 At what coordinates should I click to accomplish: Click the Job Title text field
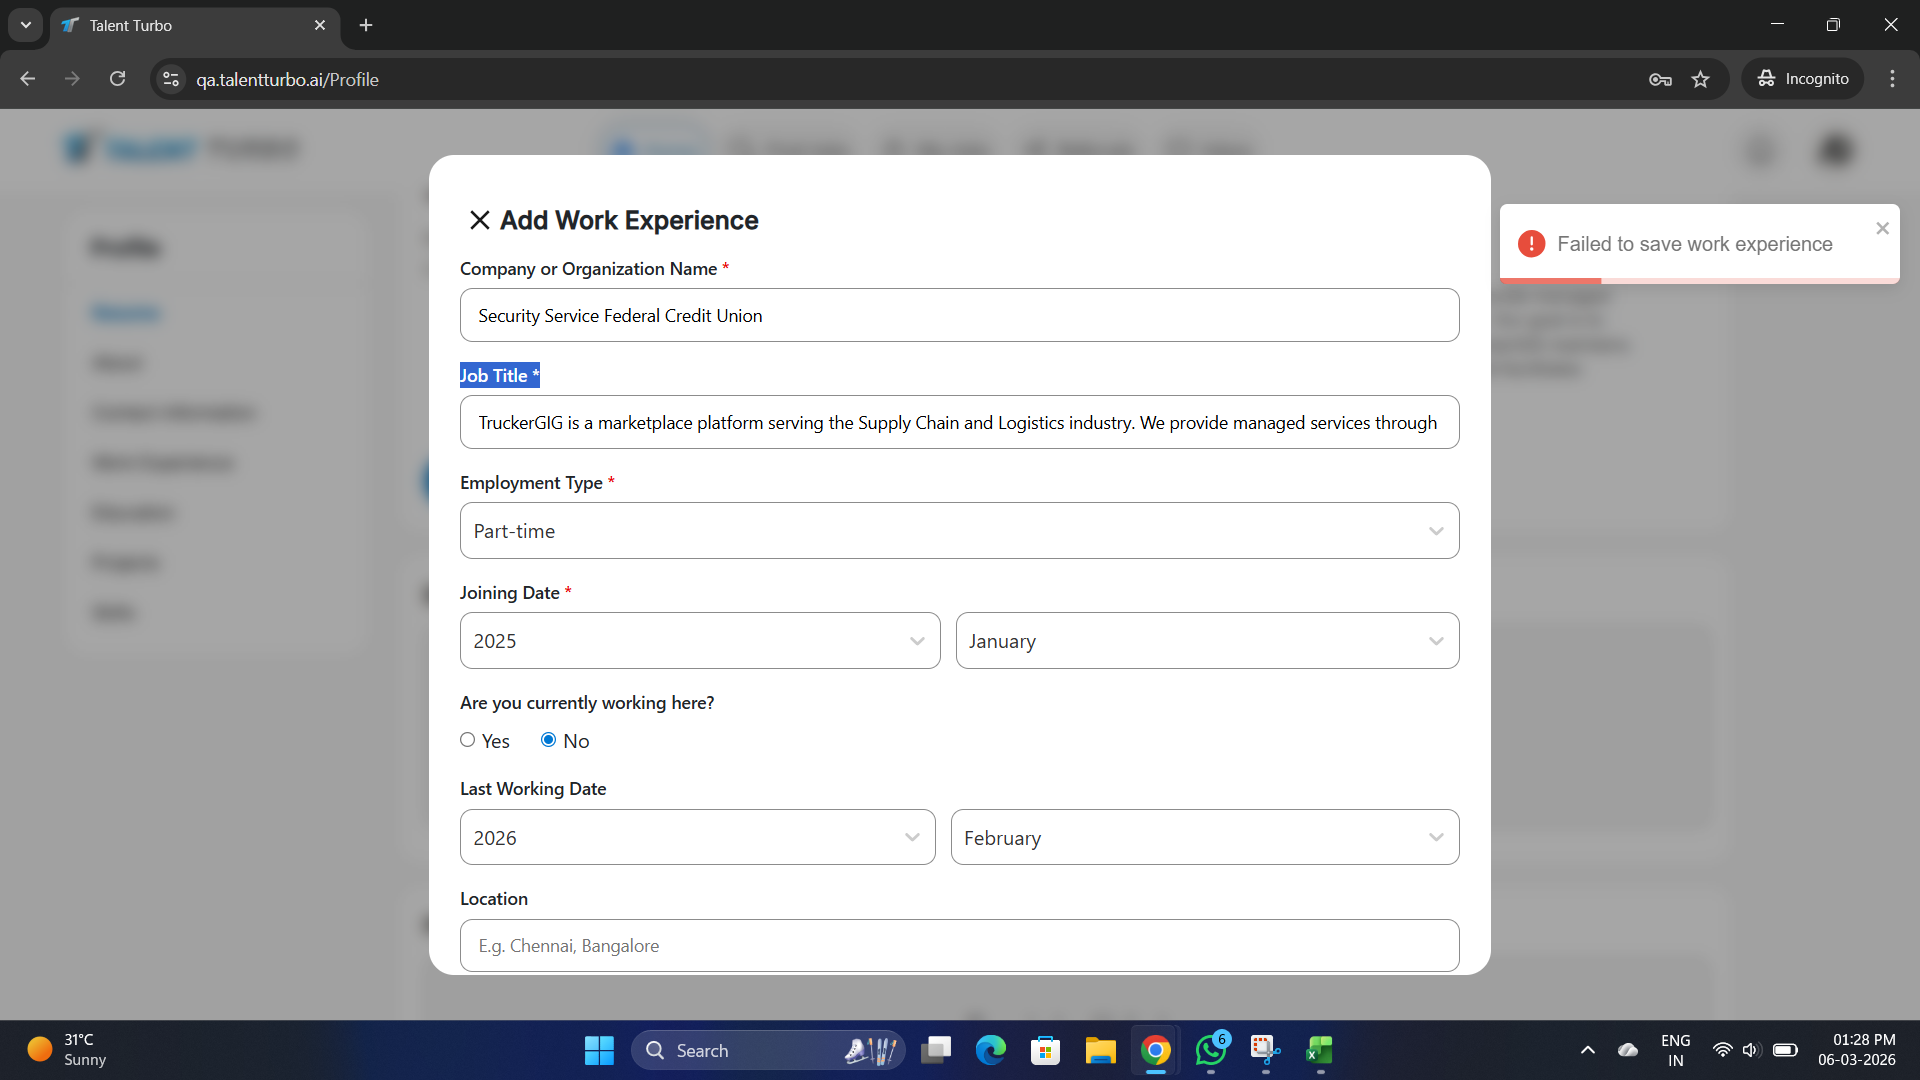coord(959,423)
